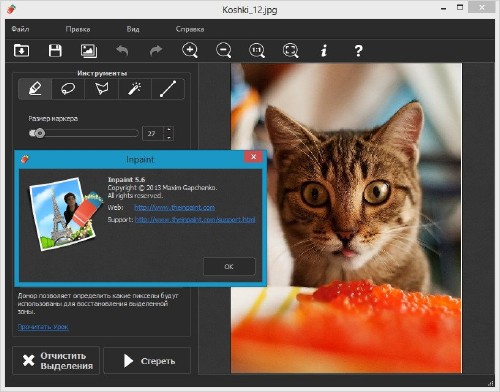Select the Magic Wand tool
Viewport: 500px width, 392px height.
(135, 89)
